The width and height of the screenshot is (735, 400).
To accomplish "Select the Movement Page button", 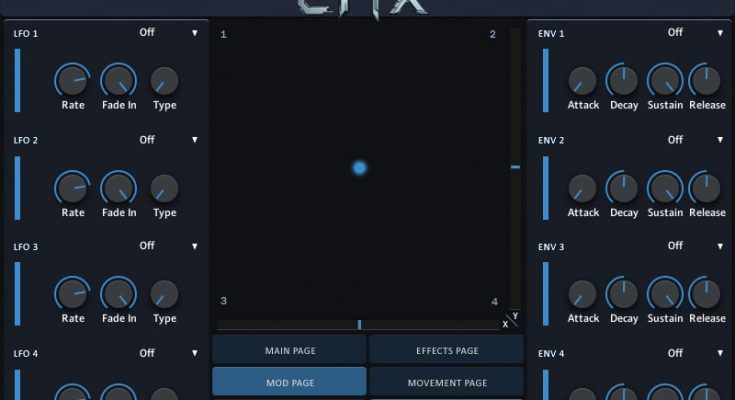I will point(447,382).
